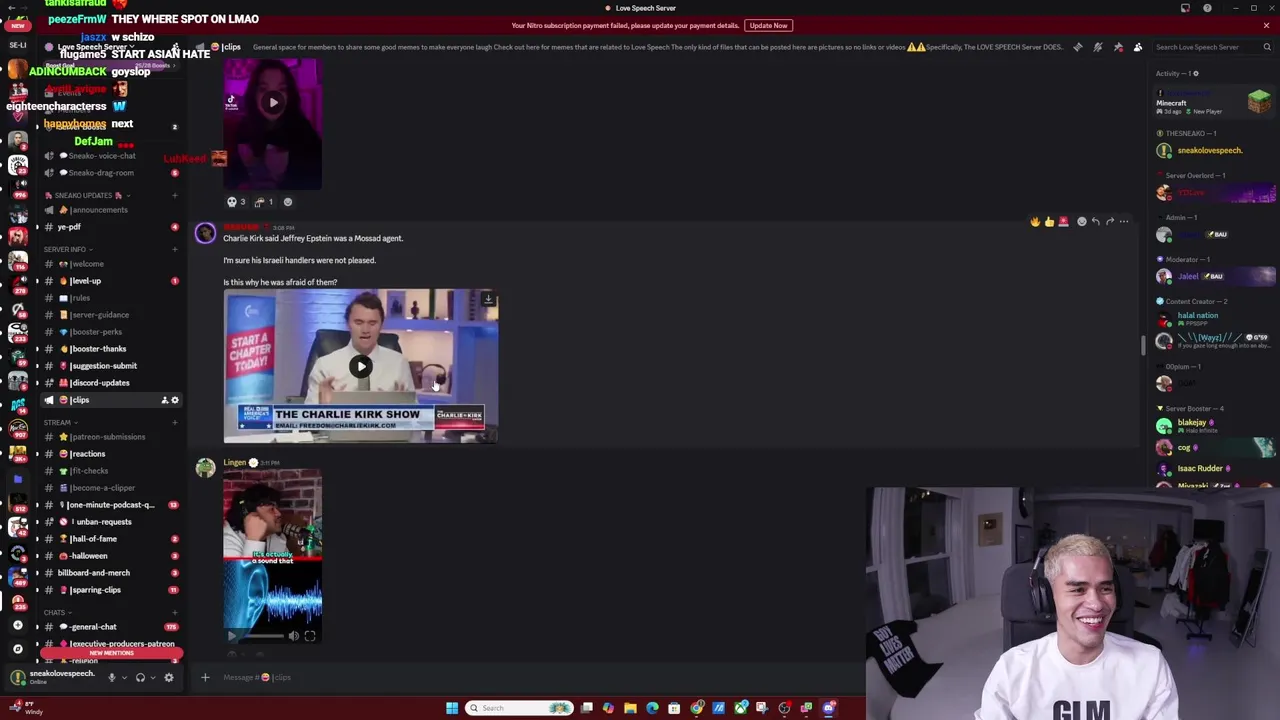Add reaction button beside skull reactions
The width and height of the screenshot is (1280, 720).
288,202
